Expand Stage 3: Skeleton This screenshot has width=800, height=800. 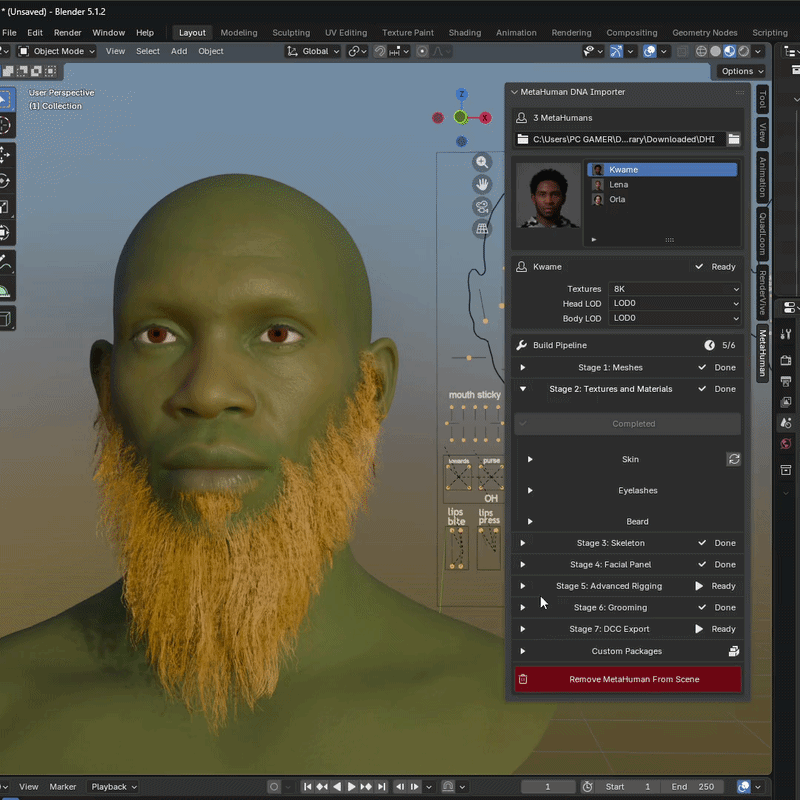tap(522, 543)
